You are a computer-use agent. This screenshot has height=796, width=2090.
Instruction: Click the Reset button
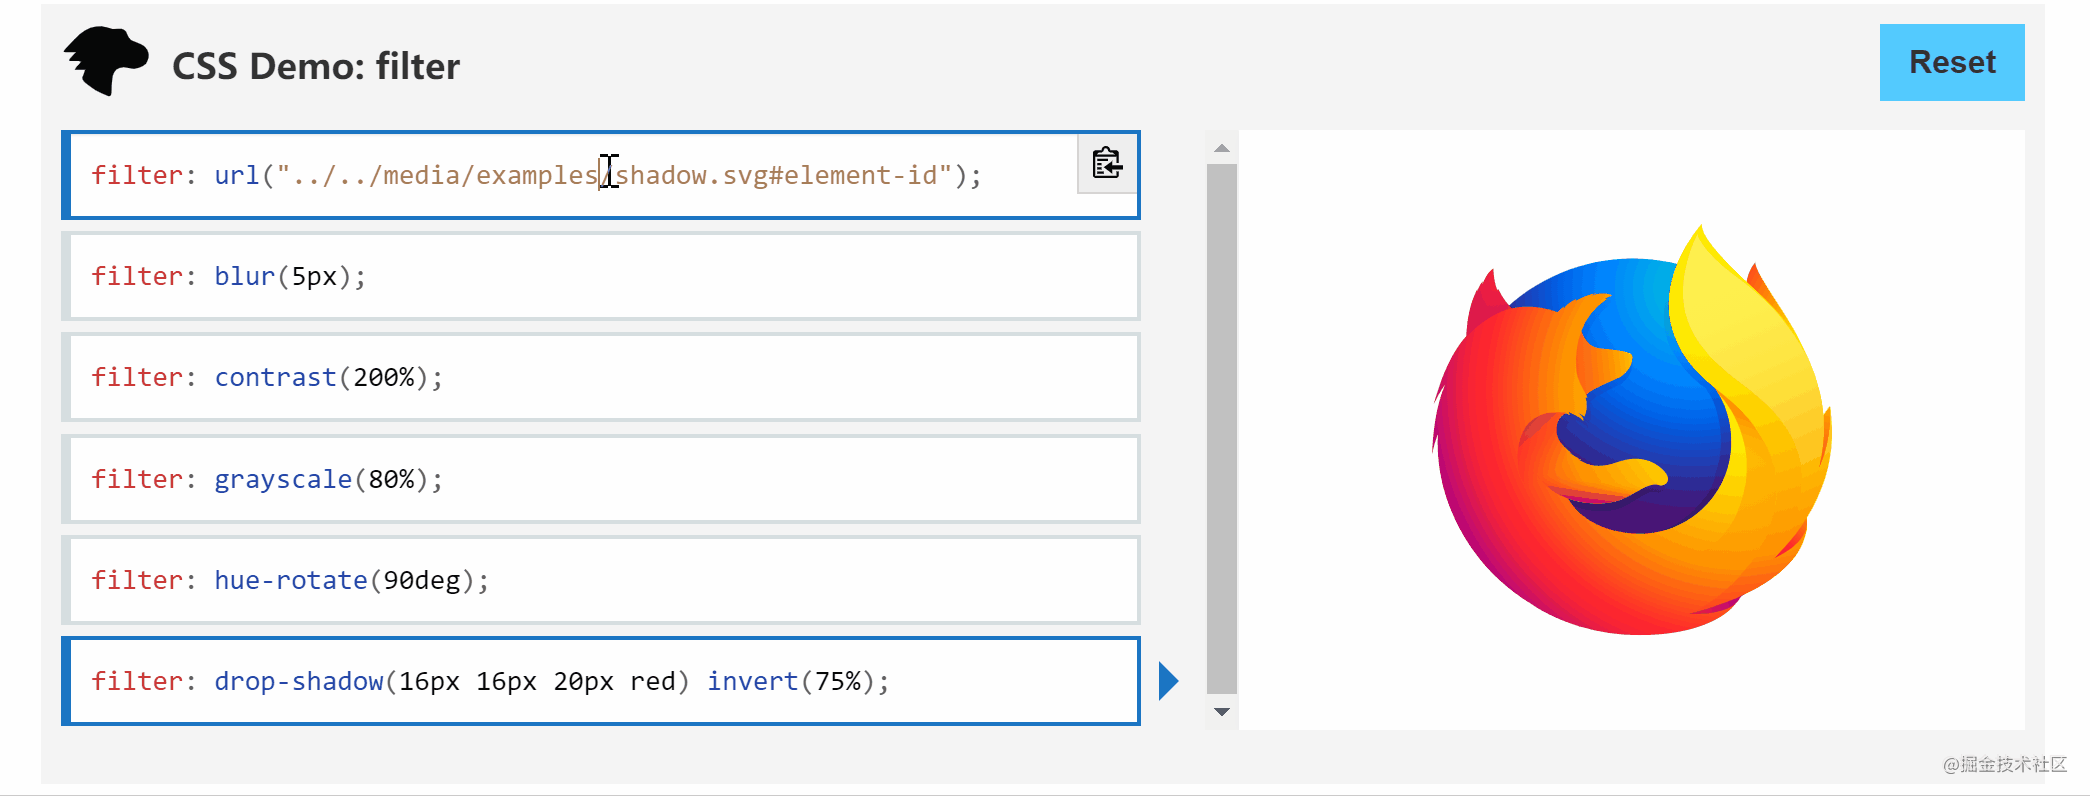(x=1952, y=62)
